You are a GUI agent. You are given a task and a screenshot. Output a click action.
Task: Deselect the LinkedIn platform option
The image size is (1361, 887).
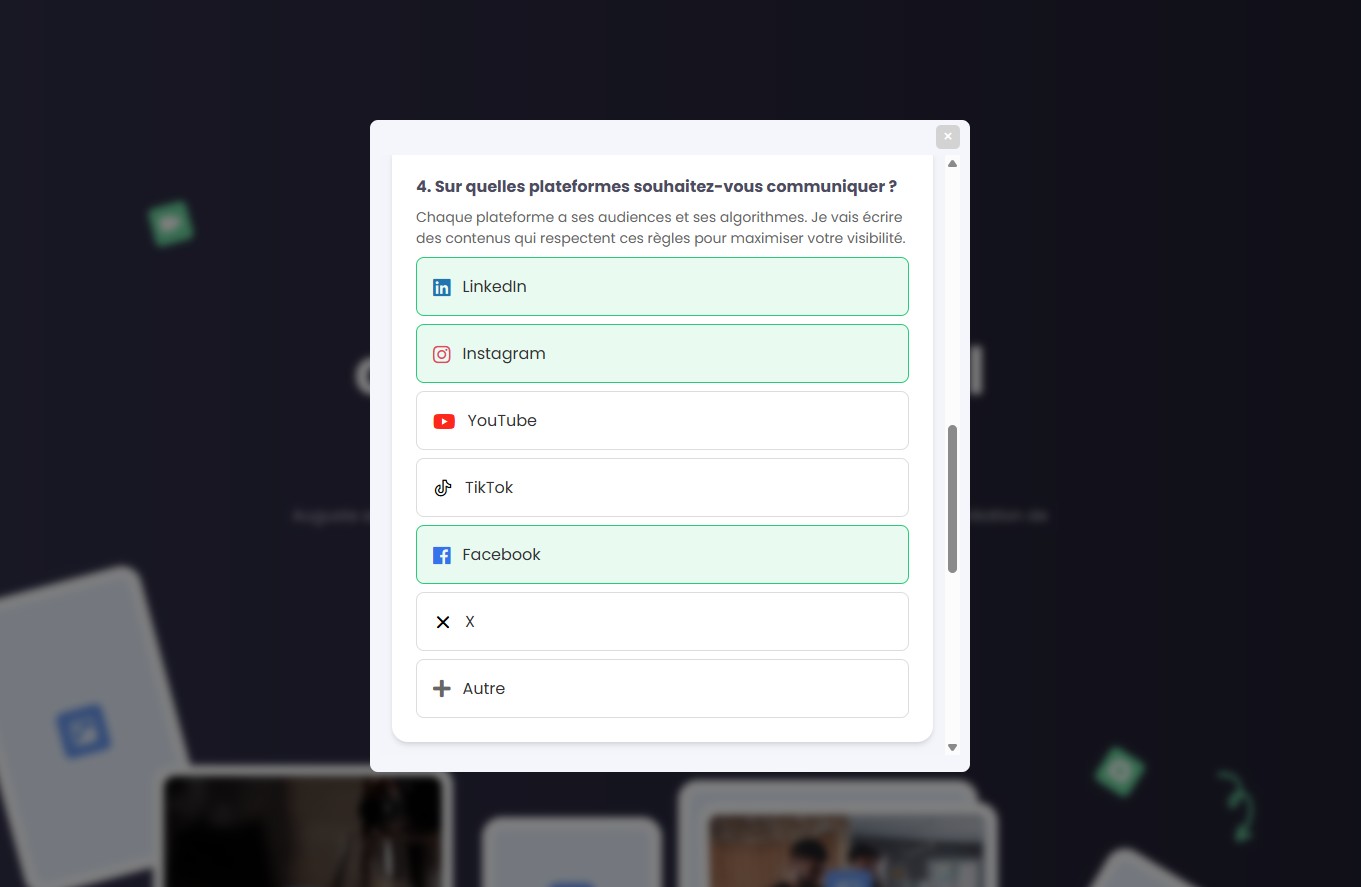pyautogui.click(x=662, y=287)
